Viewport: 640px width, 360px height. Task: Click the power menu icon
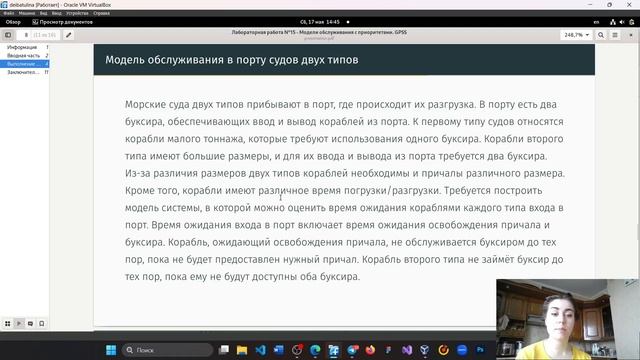pyautogui.click(x=631, y=22)
